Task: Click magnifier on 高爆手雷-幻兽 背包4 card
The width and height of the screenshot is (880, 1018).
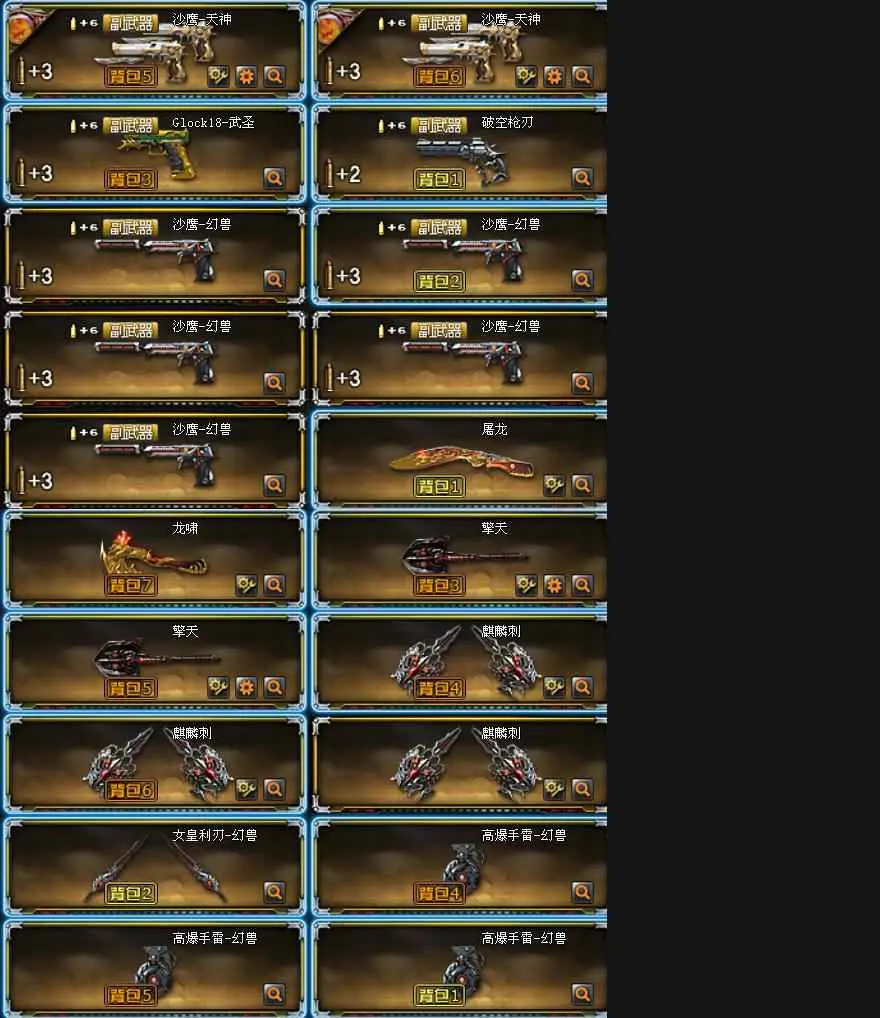Action: 582,891
